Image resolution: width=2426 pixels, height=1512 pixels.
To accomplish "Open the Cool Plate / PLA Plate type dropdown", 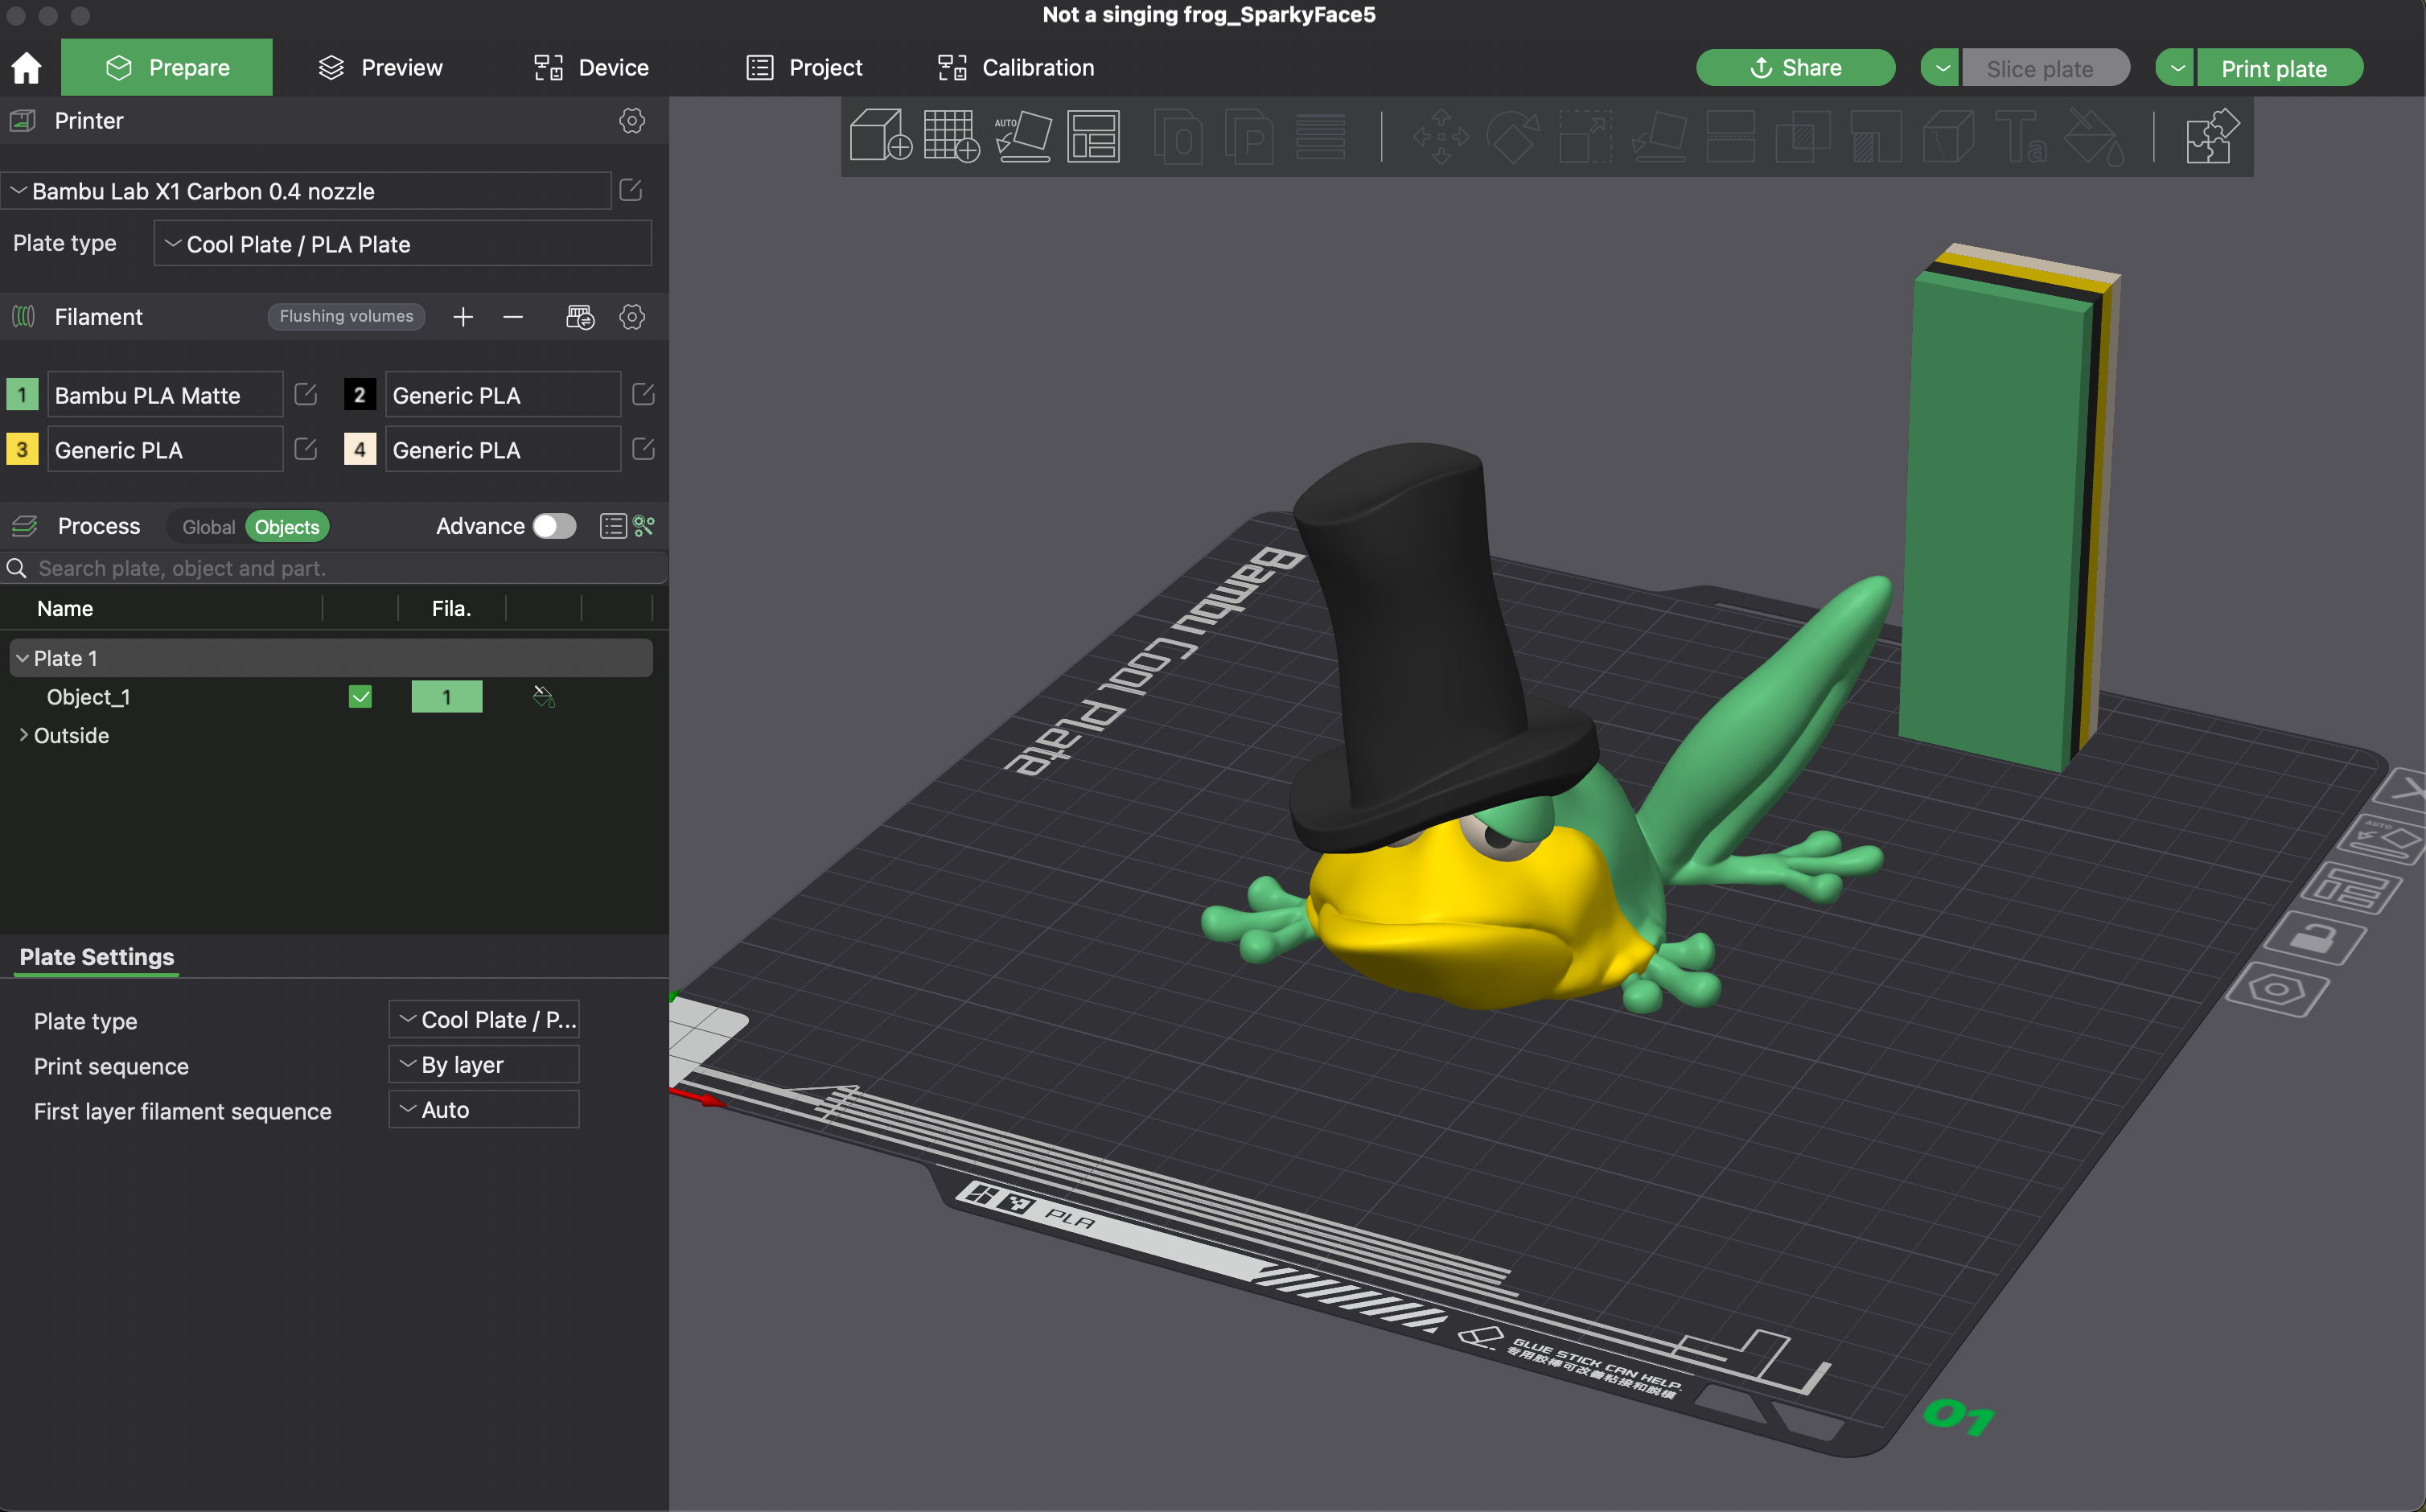I will 403,244.
